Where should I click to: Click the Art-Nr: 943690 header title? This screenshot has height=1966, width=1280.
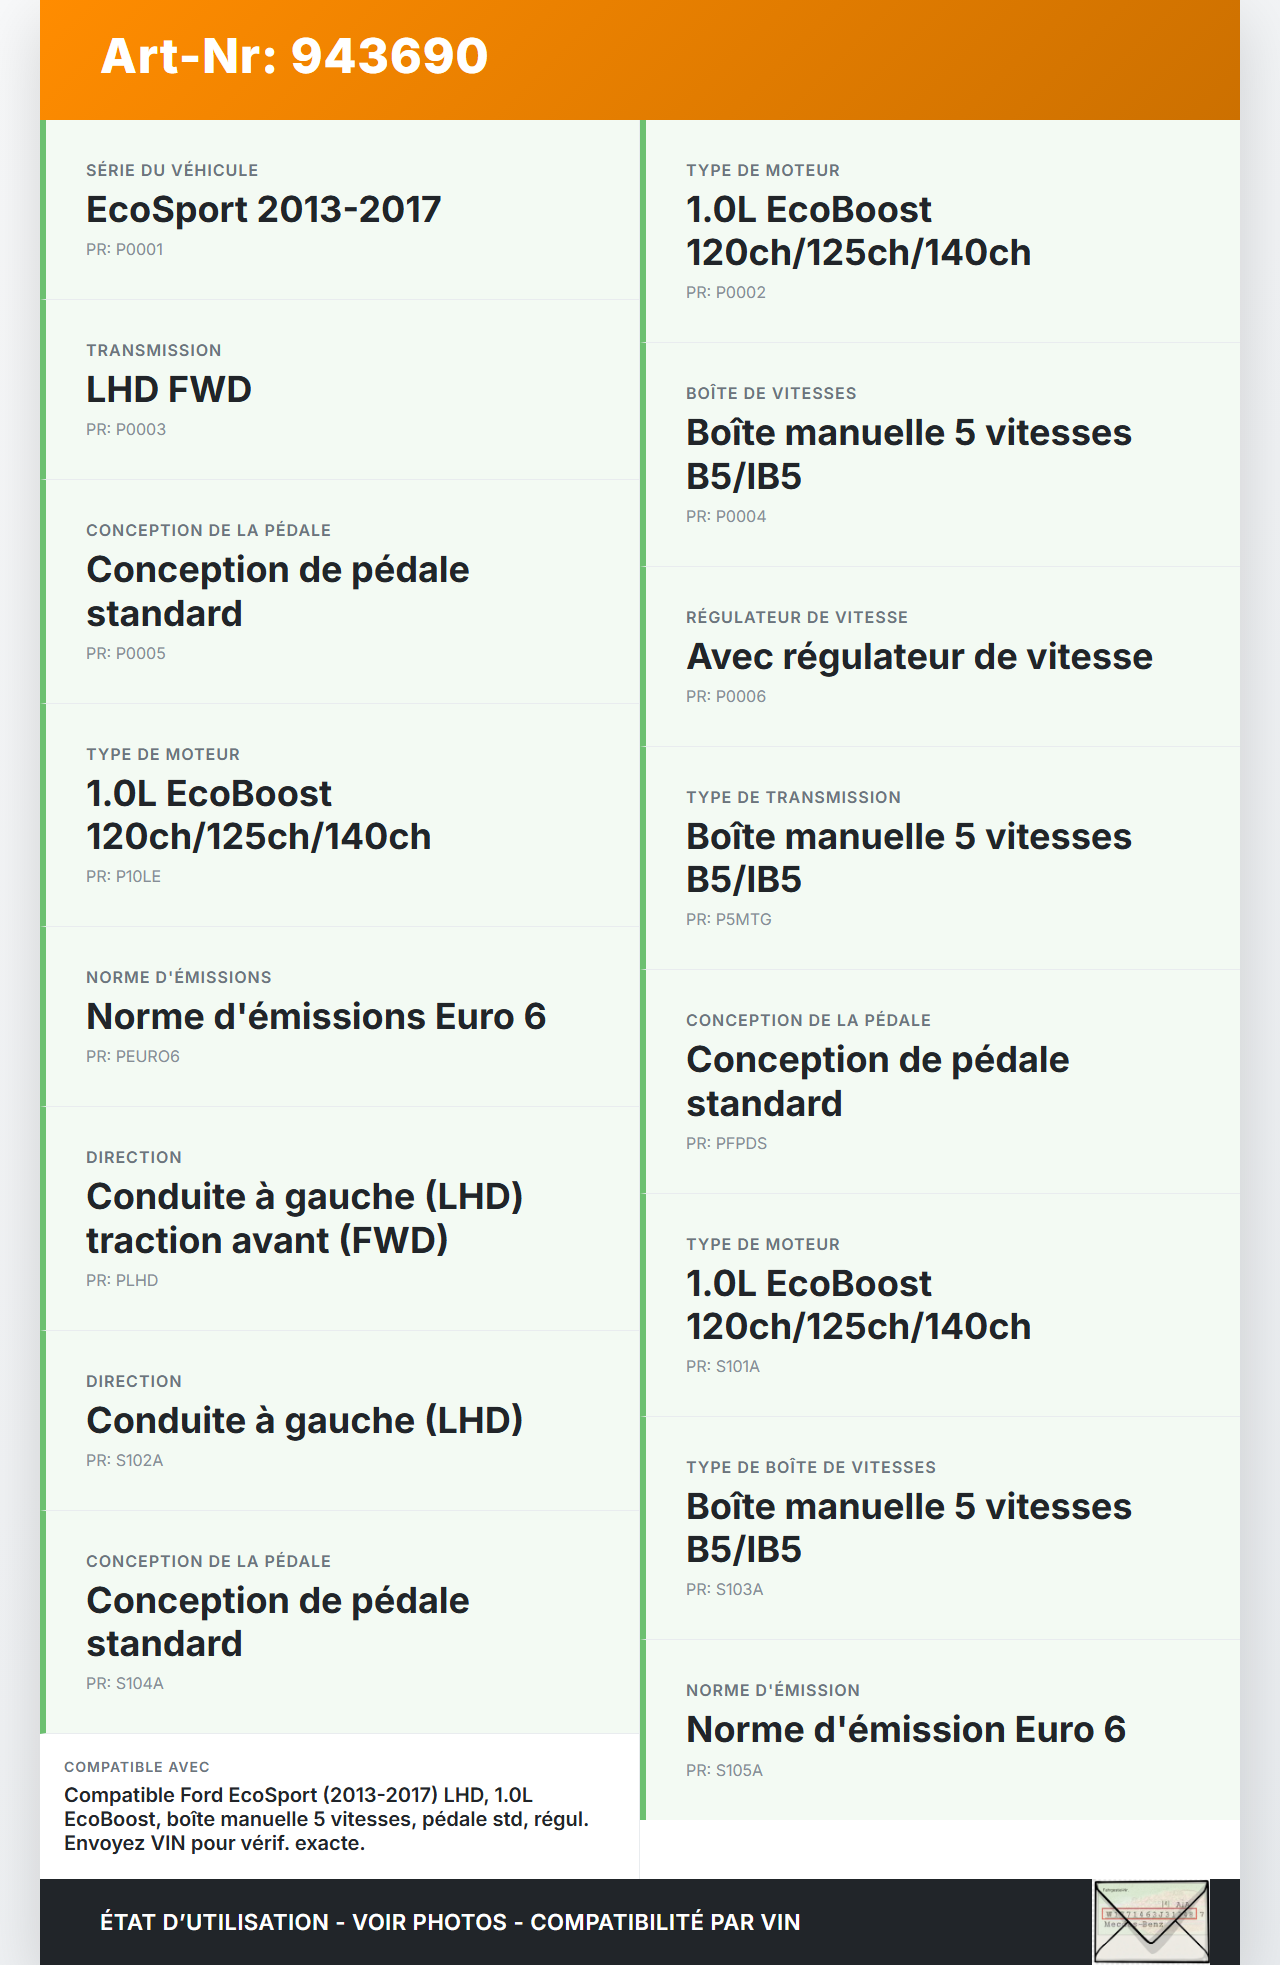[294, 57]
